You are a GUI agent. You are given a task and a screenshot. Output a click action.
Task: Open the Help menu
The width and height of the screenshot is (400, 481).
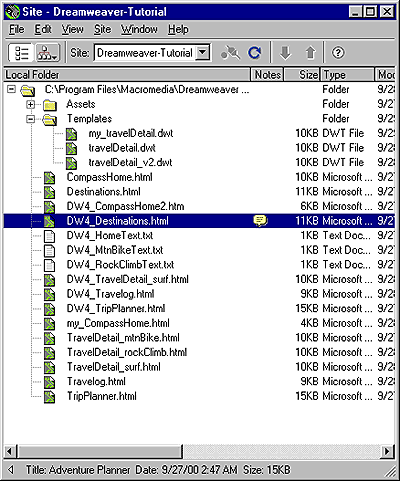pyautogui.click(x=178, y=29)
